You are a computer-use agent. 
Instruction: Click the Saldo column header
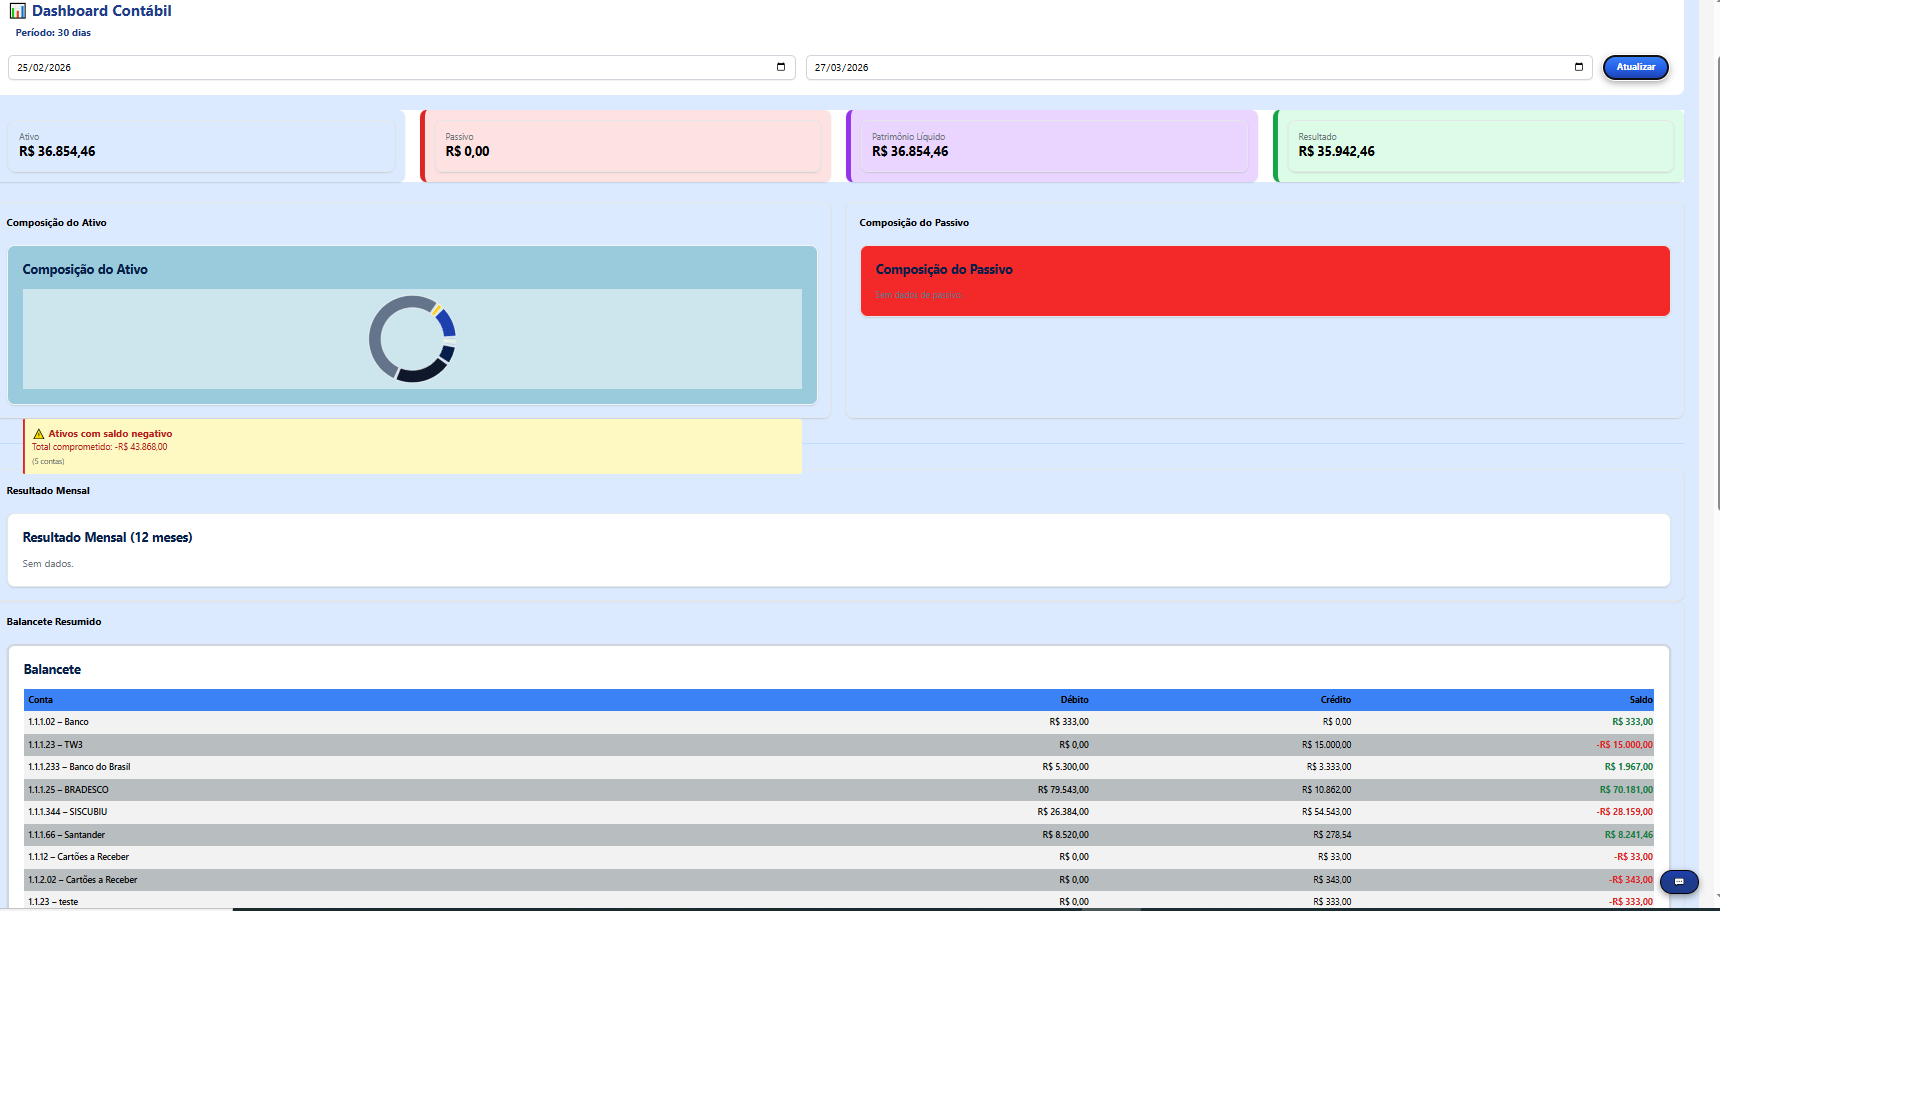1640,700
